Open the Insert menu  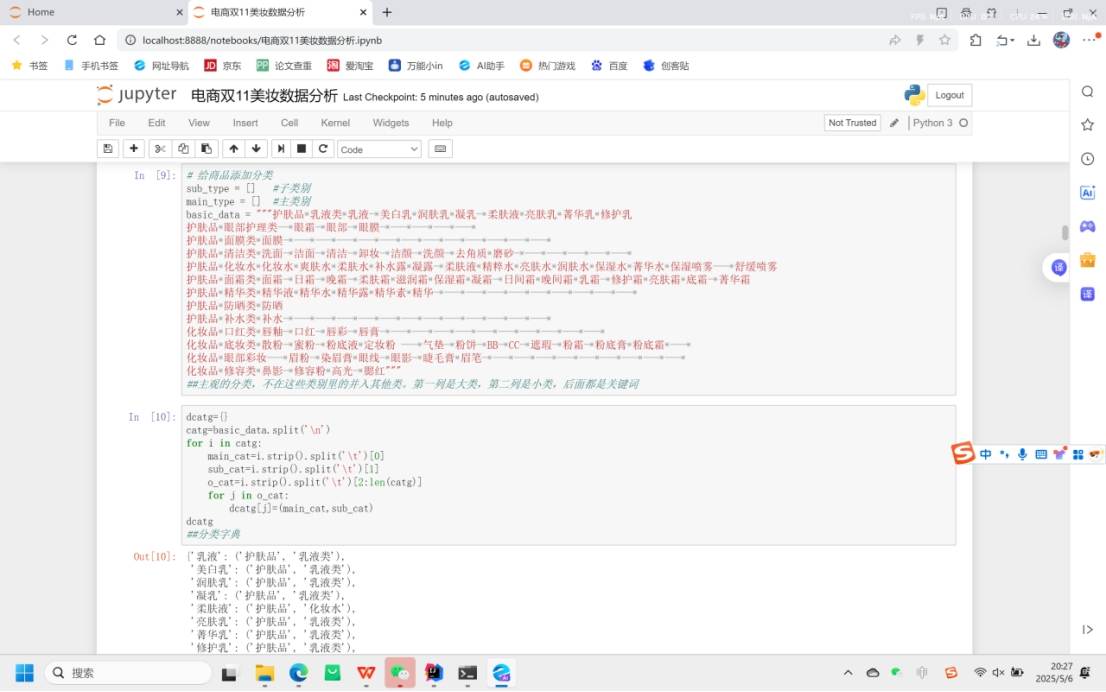[x=245, y=123]
